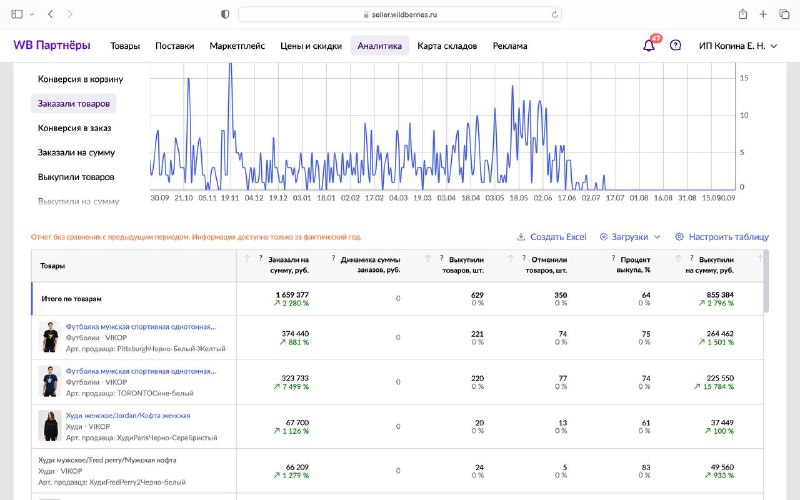Click the Excel download icon
The width and height of the screenshot is (800, 500).
(x=521, y=237)
